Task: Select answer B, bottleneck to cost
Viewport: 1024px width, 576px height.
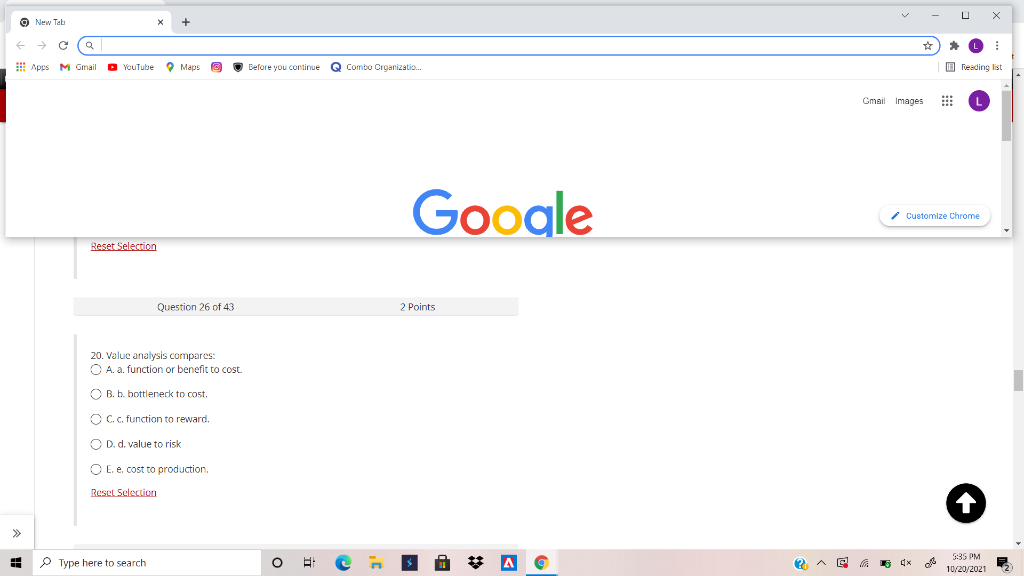Action: 95,394
